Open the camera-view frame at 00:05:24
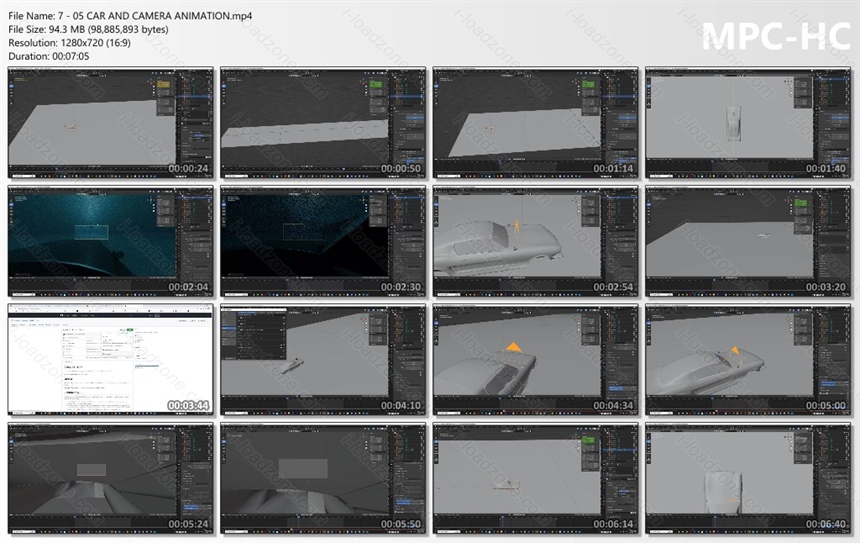 coord(111,478)
